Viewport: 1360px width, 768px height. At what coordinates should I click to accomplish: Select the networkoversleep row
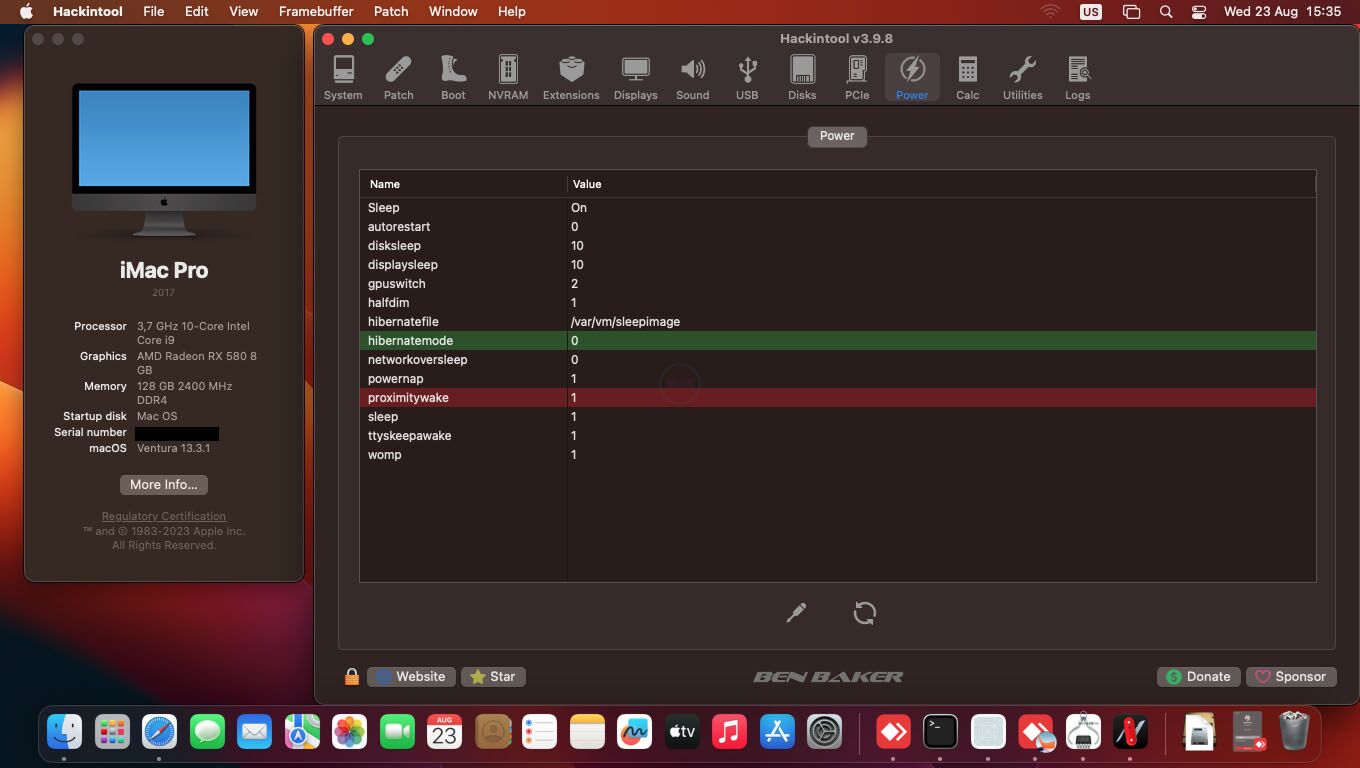click(x=838, y=360)
